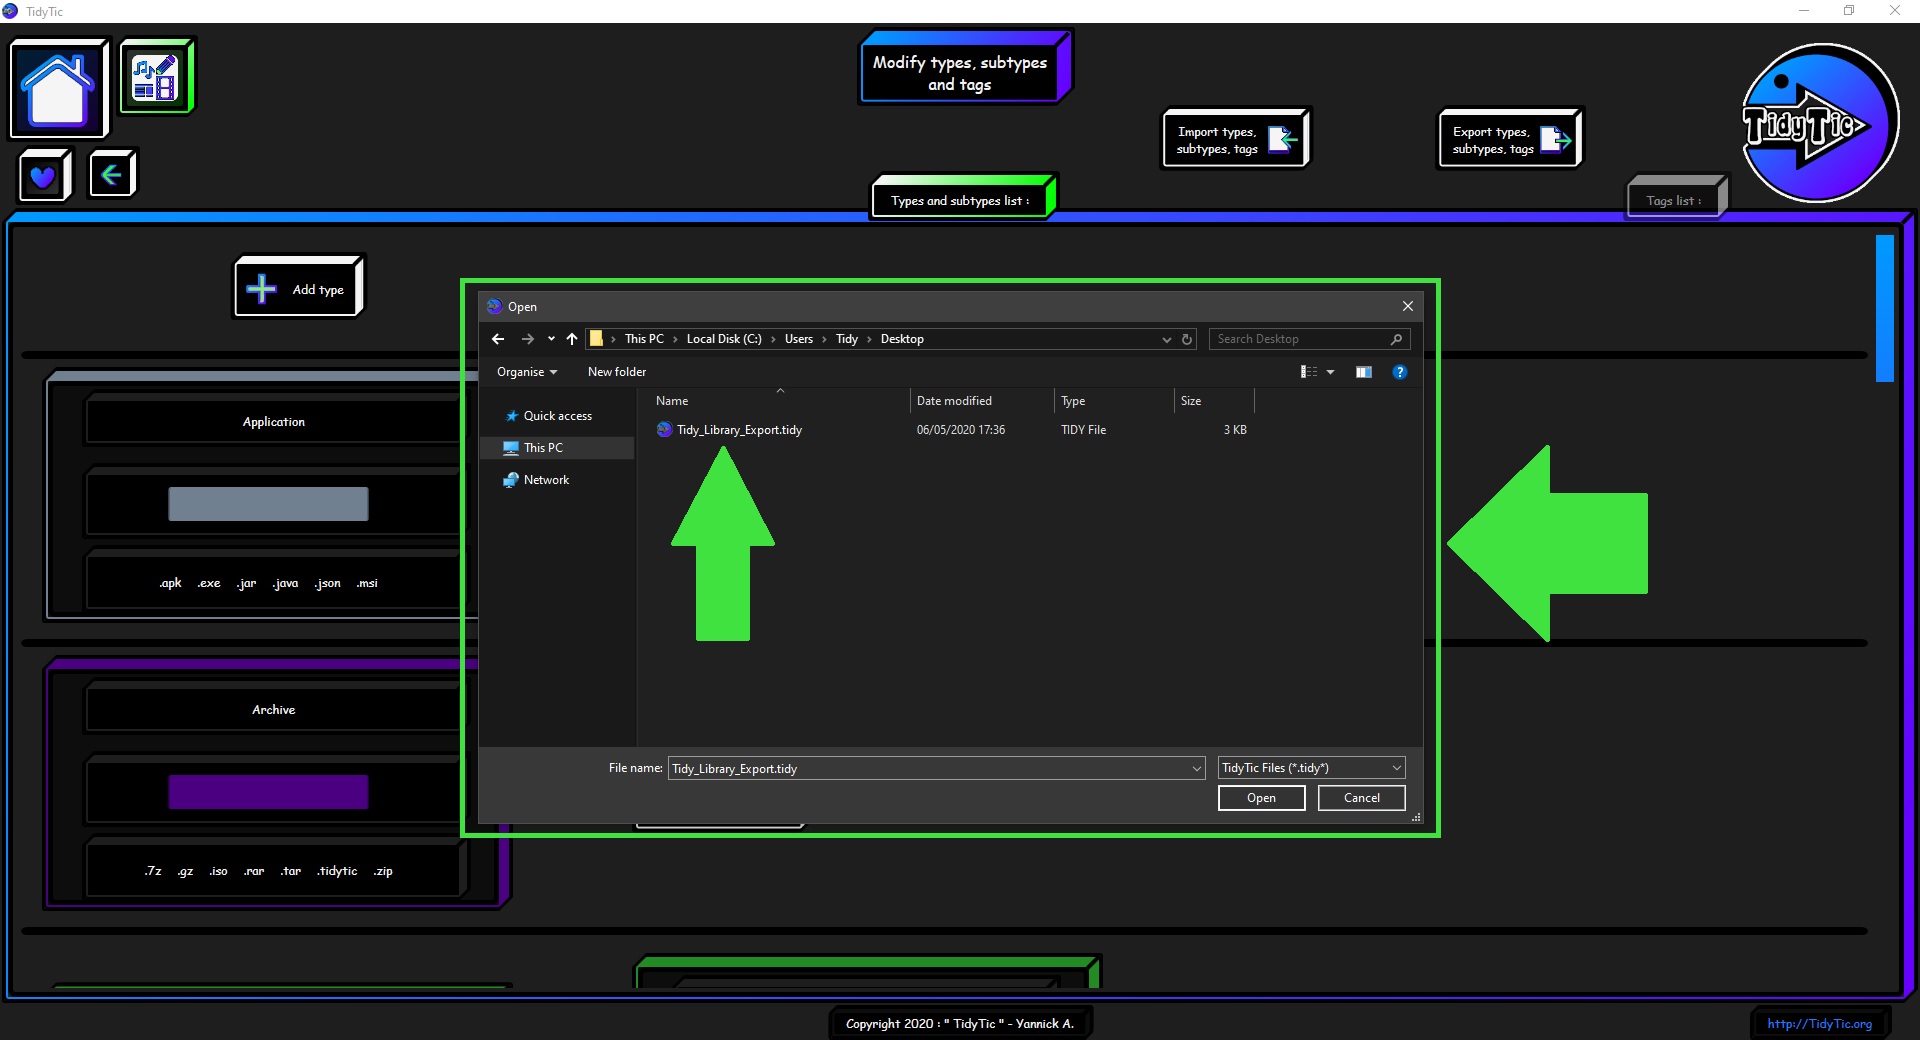This screenshot has height=1040, width=1920.
Task: Select the .zip extension text
Action: tap(383, 871)
